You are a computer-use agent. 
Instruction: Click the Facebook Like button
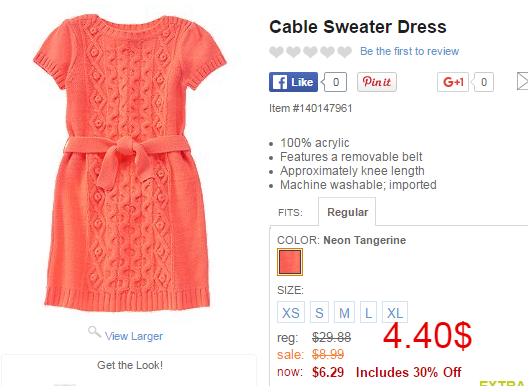click(x=293, y=82)
